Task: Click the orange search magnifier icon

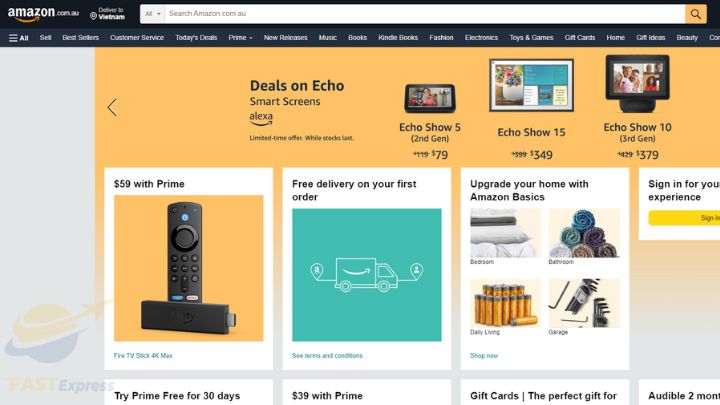Action: pos(696,14)
